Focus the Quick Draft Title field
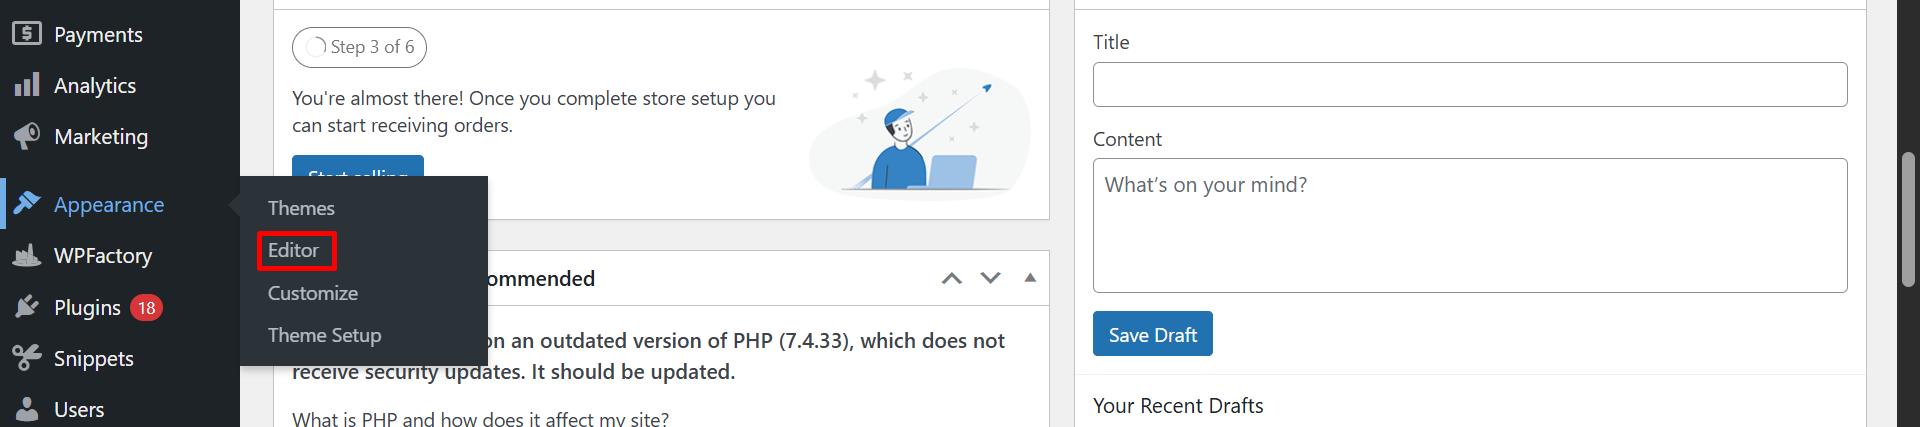Viewport: 1920px width, 427px height. [1470, 84]
